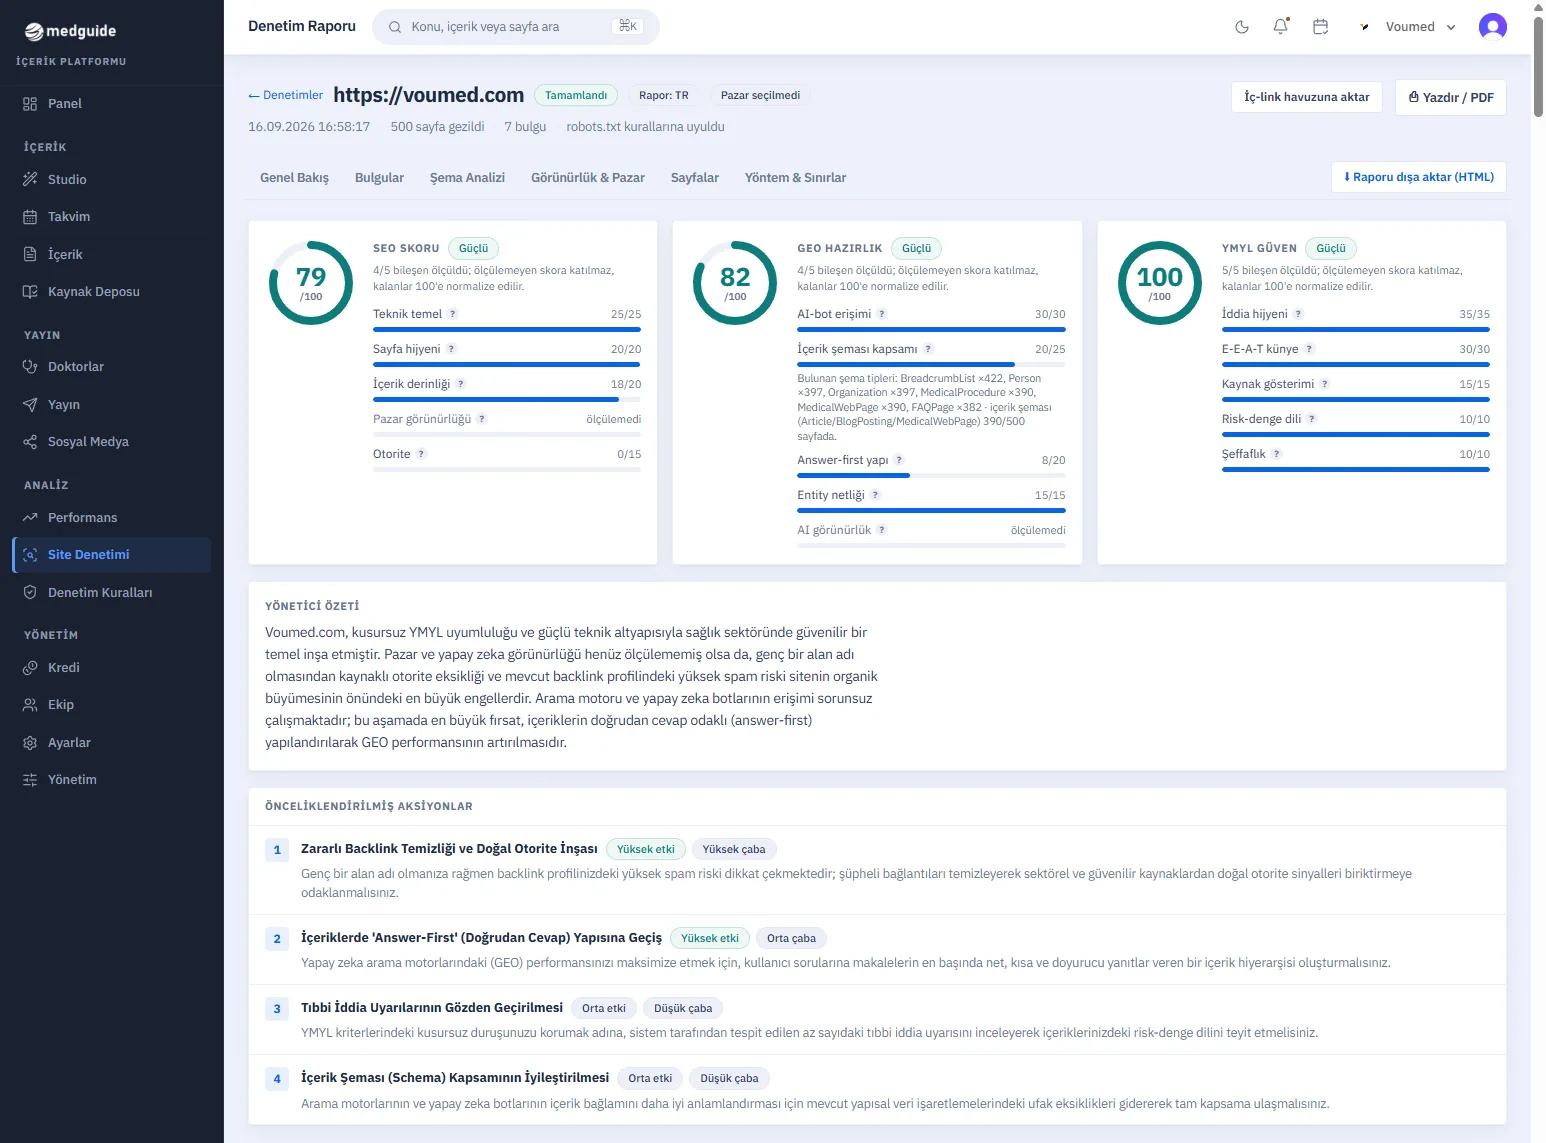Click the GEO Hazırlık 82 score gauge

[x=735, y=283]
